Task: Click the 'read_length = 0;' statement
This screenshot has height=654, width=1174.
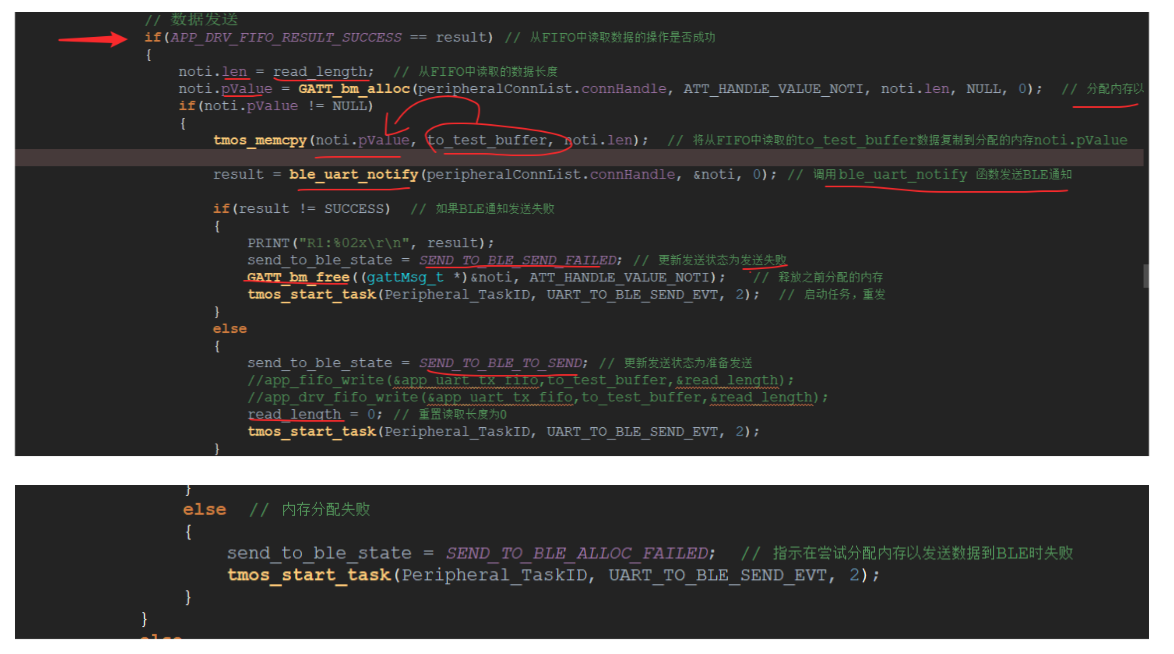Action: 315,415
